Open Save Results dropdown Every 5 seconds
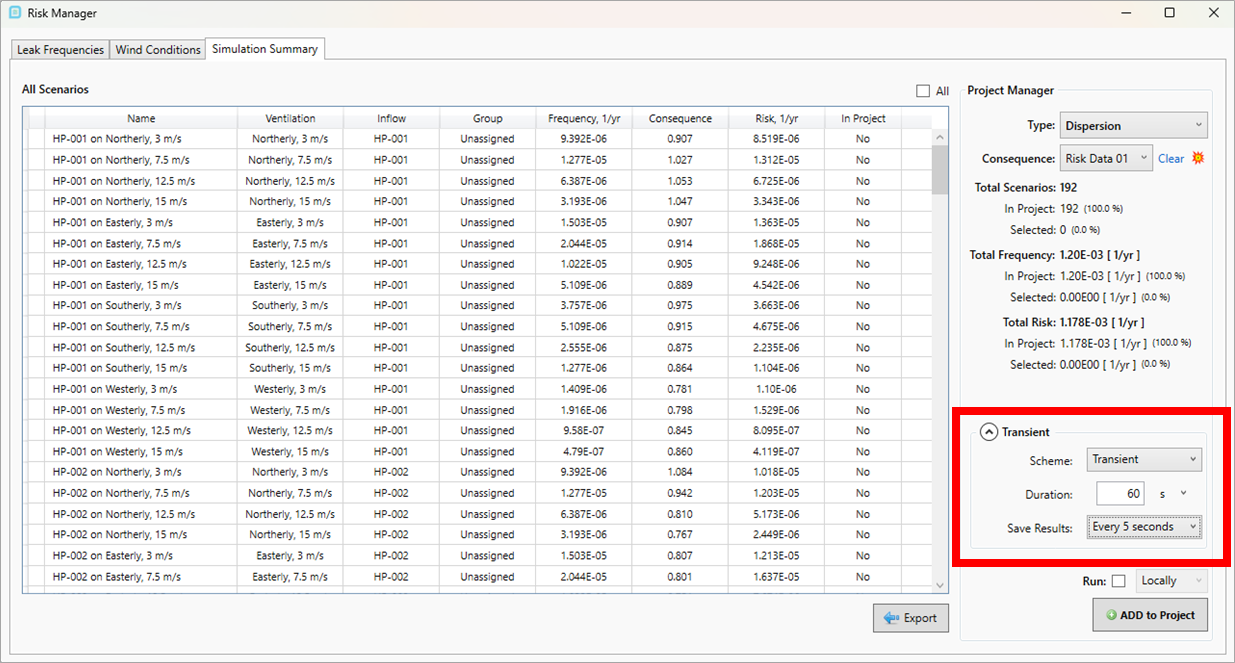 click(x=1144, y=527)
